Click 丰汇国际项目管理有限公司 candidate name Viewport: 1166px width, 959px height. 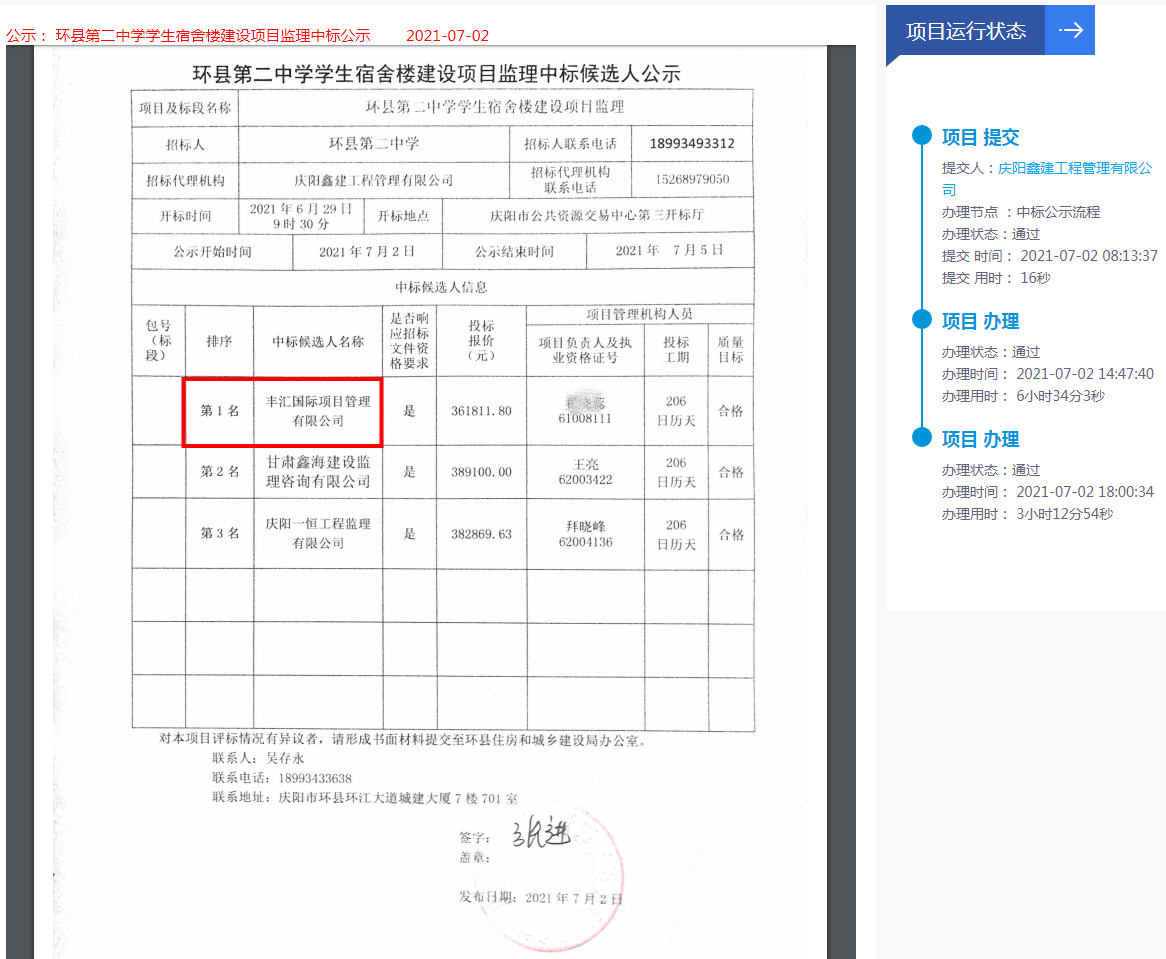318,411
